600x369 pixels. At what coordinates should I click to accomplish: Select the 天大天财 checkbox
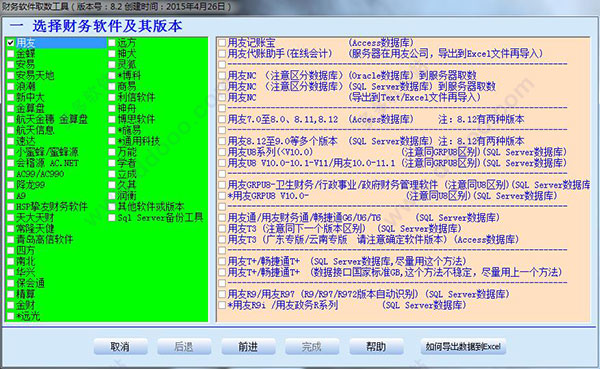(x=11, y=217)
